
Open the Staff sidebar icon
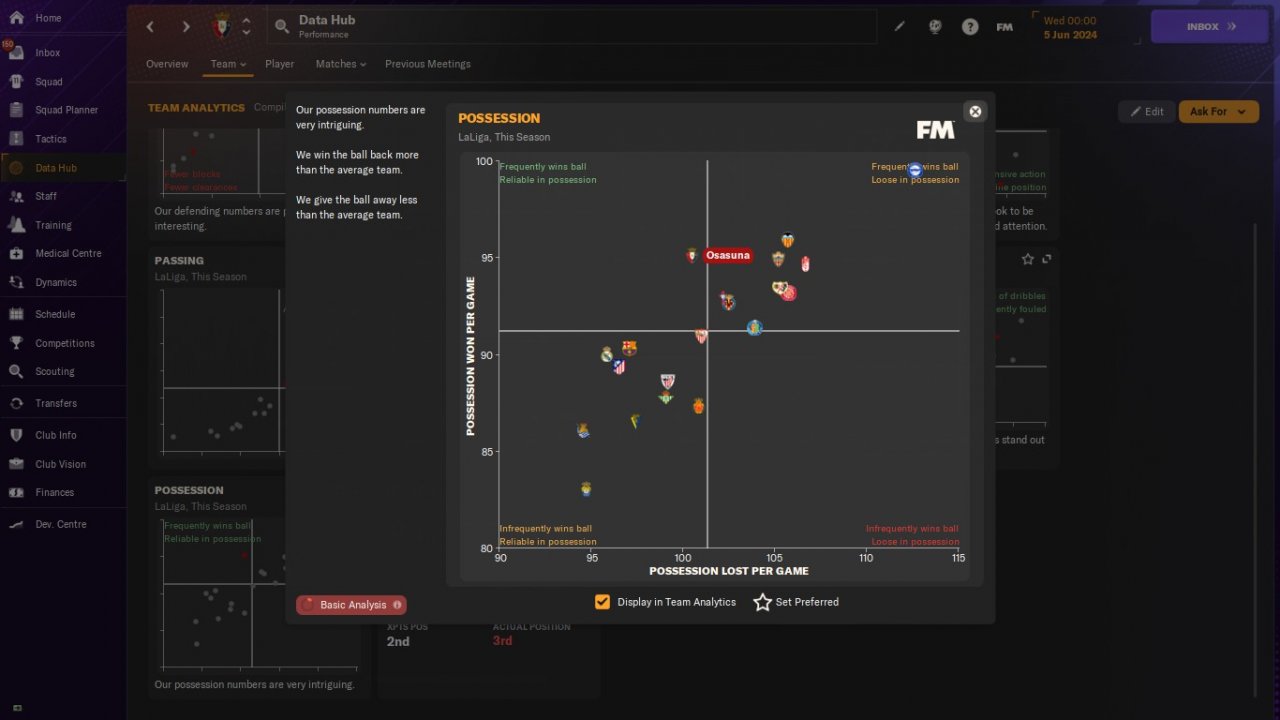[x=16, y=196]
